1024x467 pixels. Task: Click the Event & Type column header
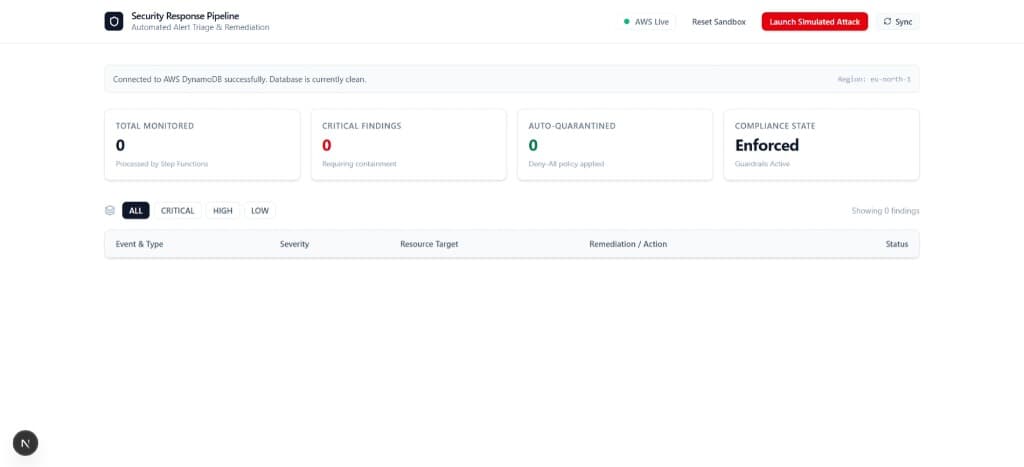coord(139,244)
